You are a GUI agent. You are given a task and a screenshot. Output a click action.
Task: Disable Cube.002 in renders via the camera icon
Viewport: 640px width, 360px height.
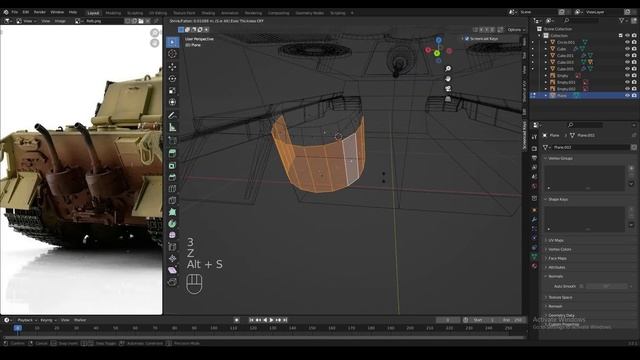(x=634, y=62)
